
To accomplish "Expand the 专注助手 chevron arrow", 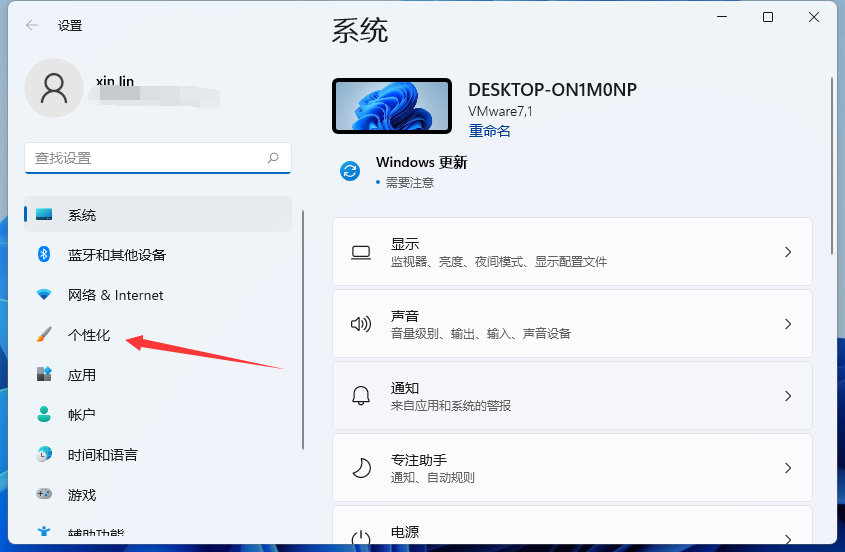I will click(788, 468).
